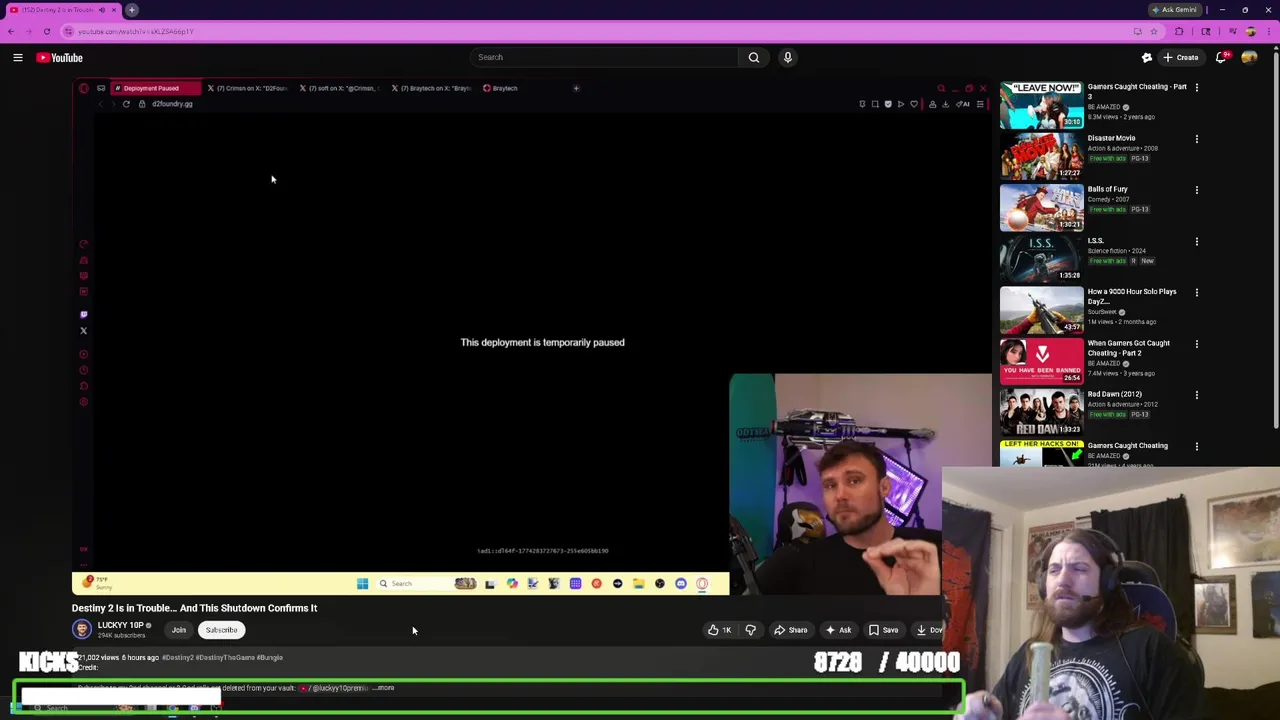Open more options for I.S.S.
The height and width of the screenshot is (720, 1280).
(x=1196, y=242)
